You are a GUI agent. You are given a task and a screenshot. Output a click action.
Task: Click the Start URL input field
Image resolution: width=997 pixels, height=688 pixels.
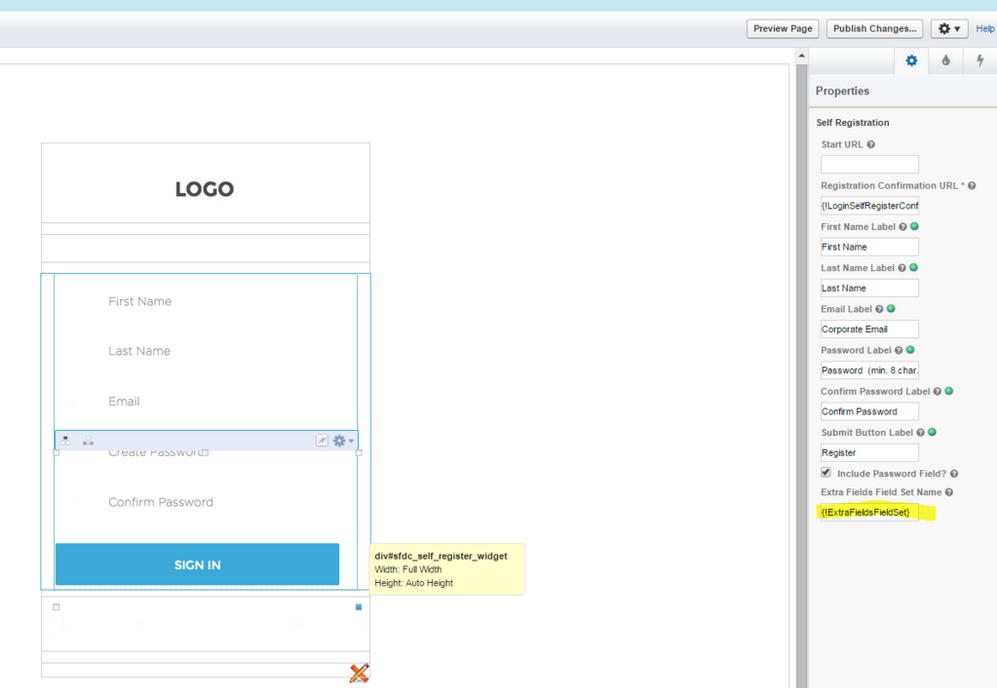(x=869, y=164)
